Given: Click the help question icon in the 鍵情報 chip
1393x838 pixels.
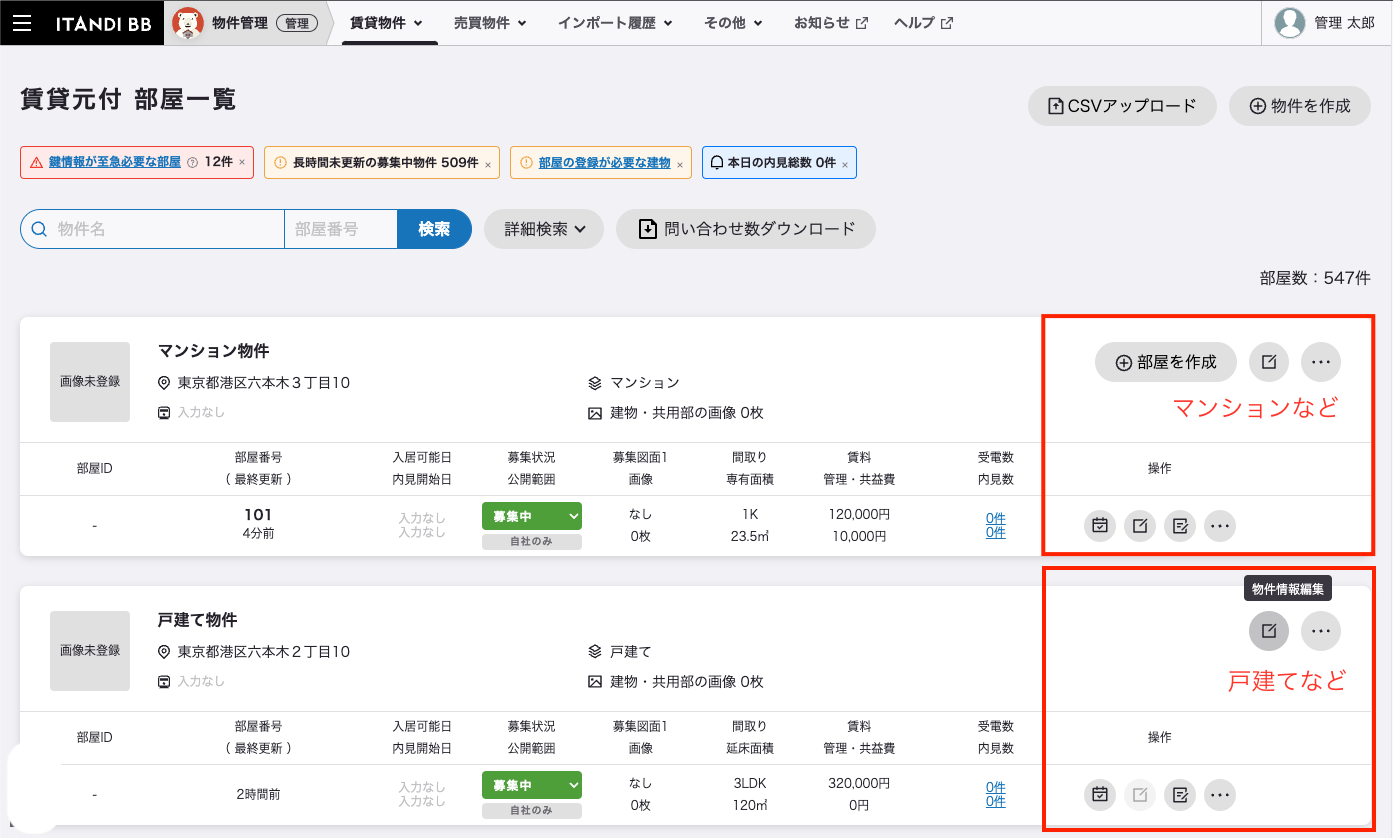Looking at the screenshot, I should pos(193,162).
